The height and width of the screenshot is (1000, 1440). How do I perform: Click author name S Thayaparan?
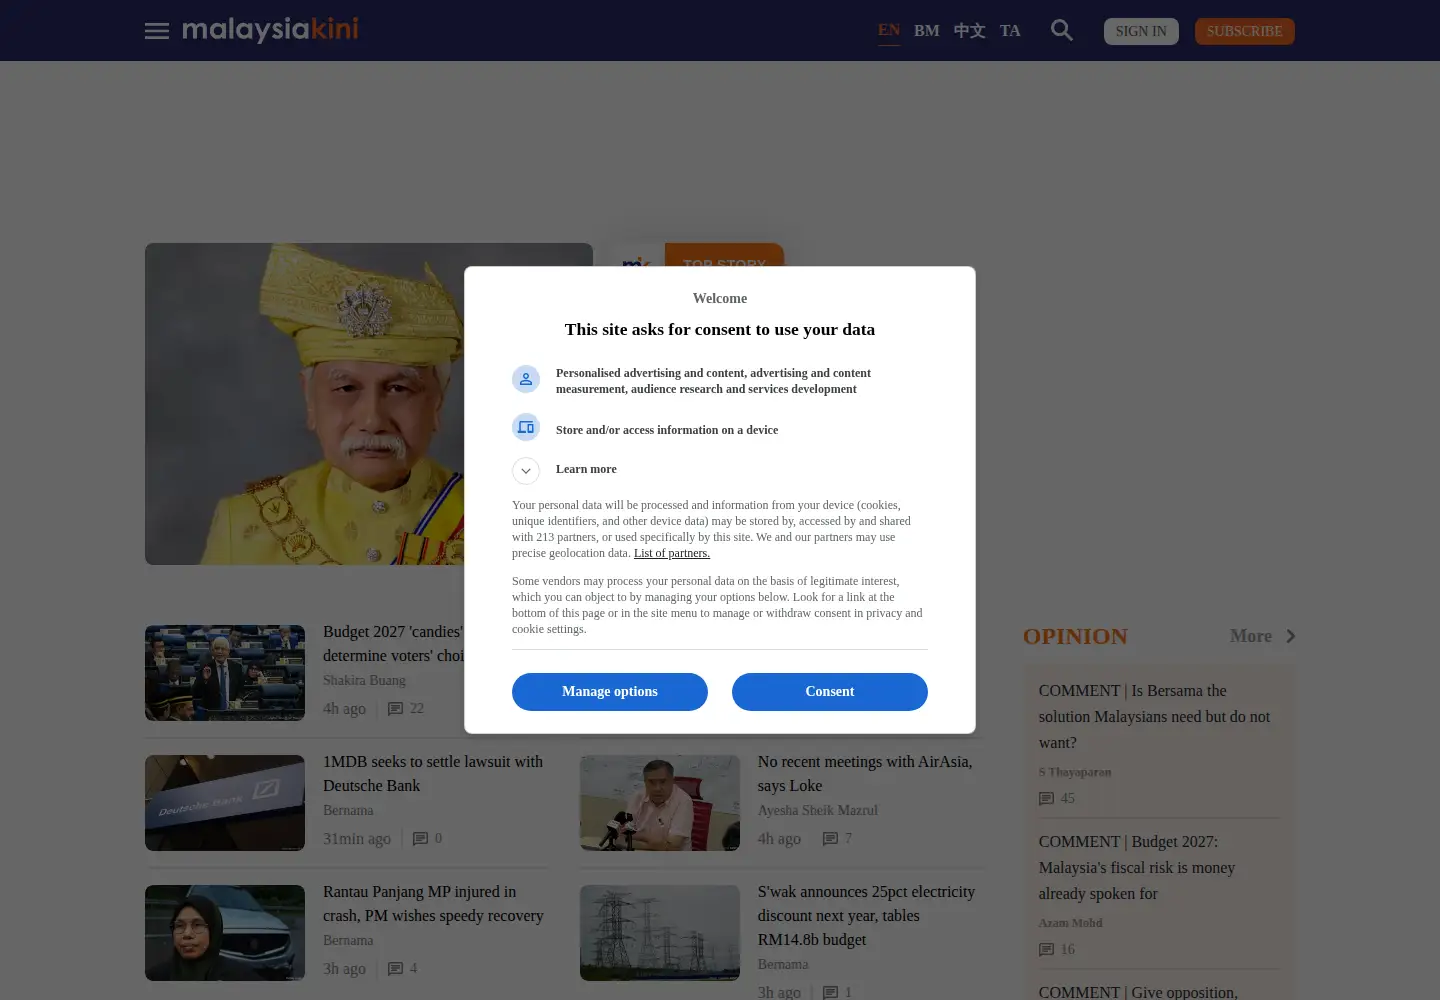point(1075,772)
